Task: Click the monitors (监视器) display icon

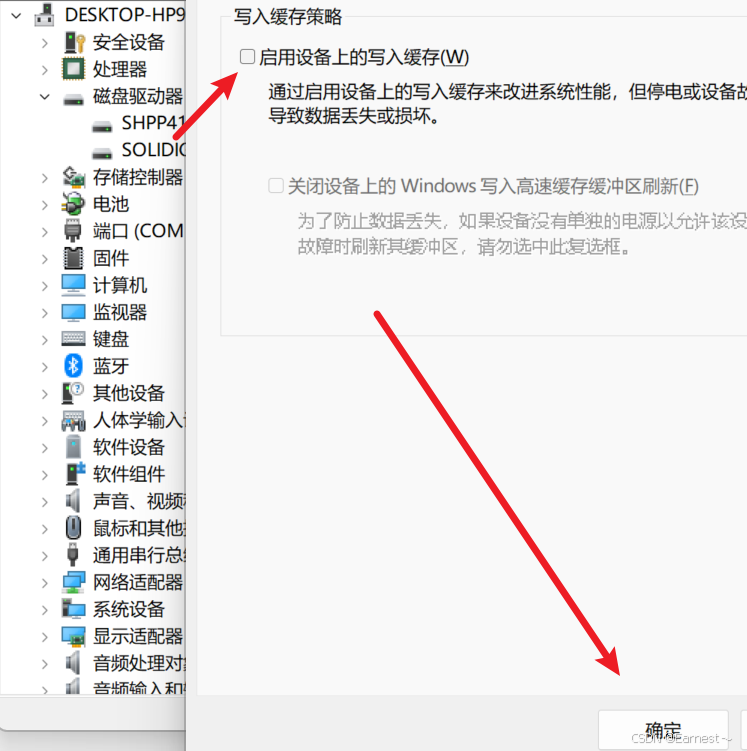Action: (x=73, y=312)
